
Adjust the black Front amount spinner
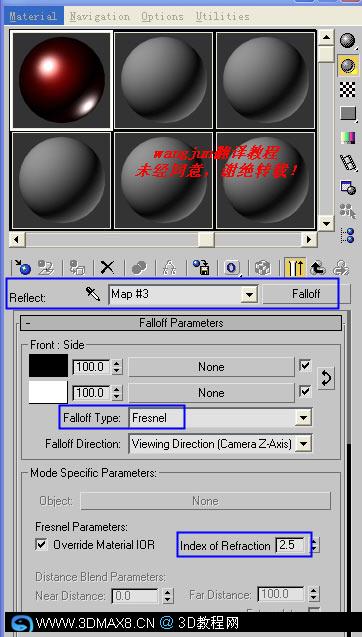117,367
